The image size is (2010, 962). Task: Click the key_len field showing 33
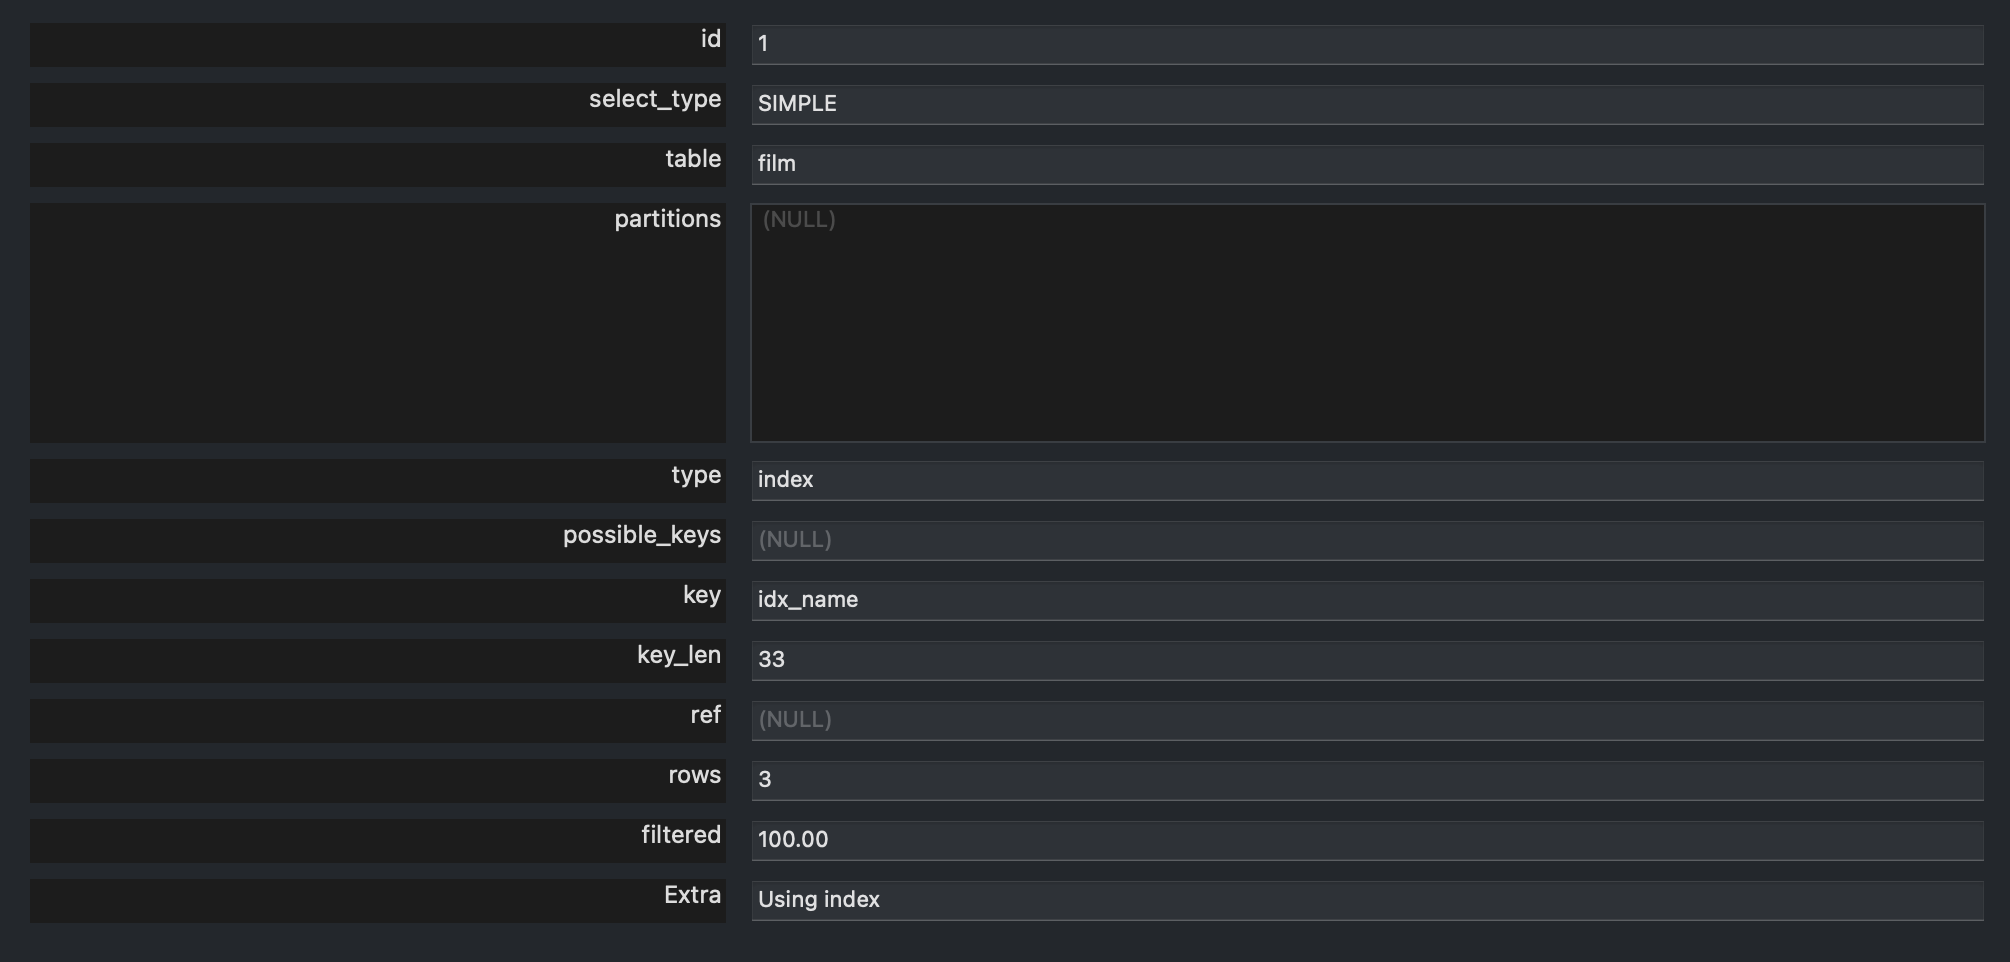[x=1367, y=660]
